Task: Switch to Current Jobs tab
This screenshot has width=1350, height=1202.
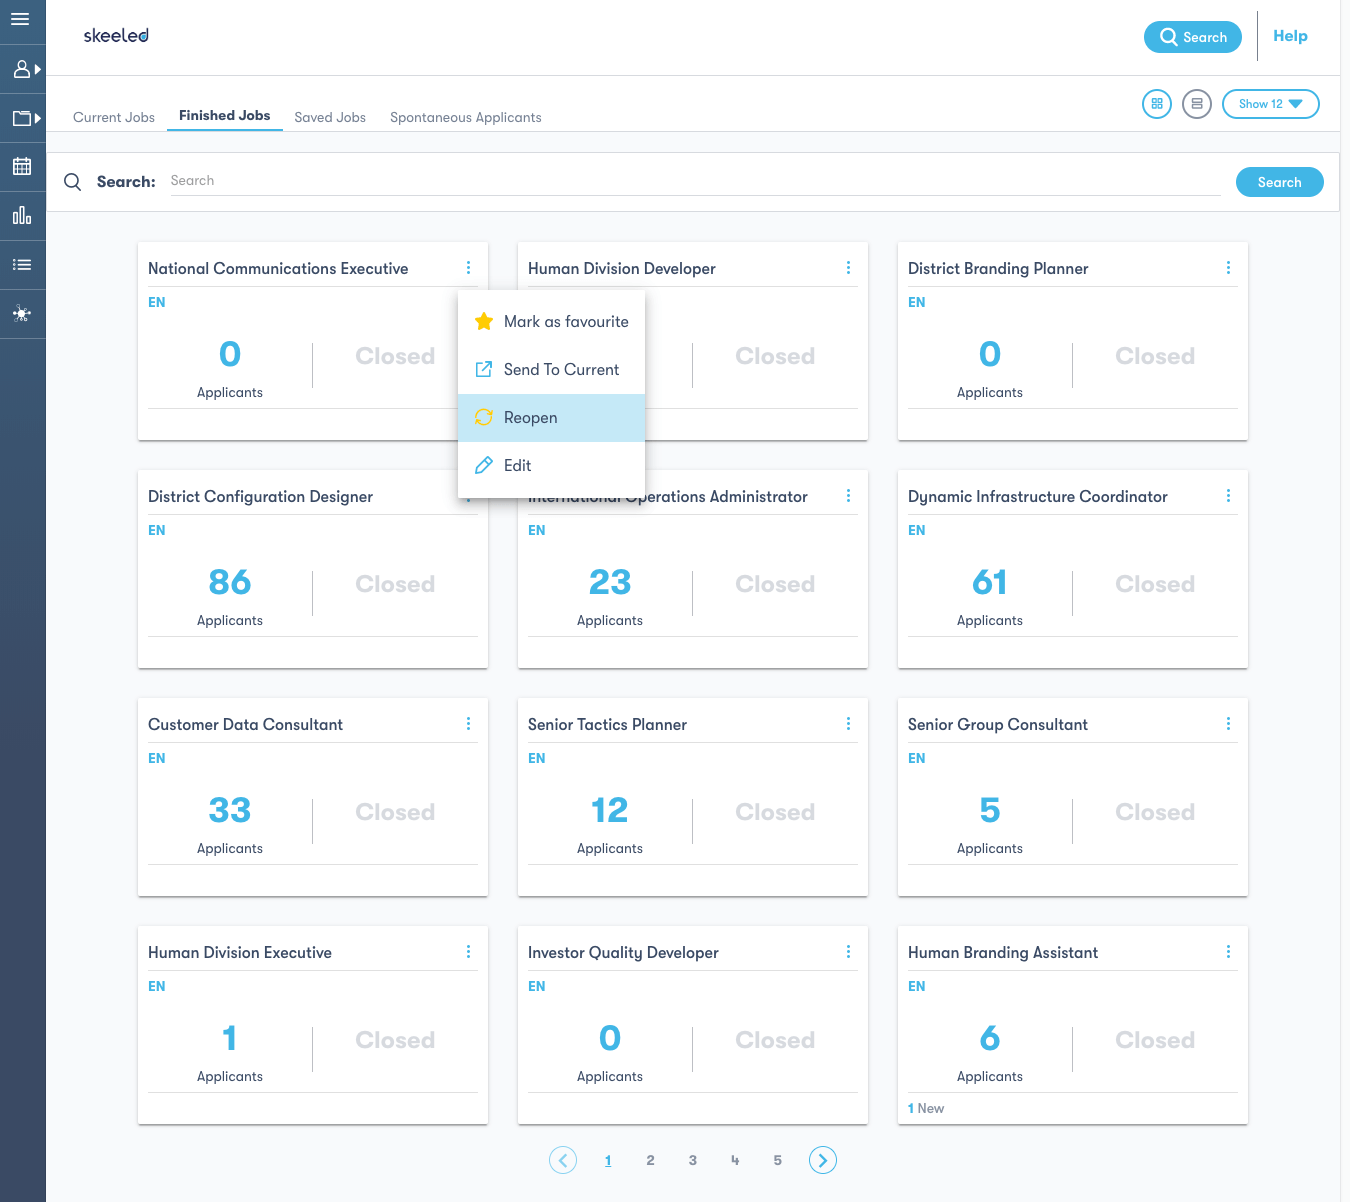Action: click(x=114, y=117)
